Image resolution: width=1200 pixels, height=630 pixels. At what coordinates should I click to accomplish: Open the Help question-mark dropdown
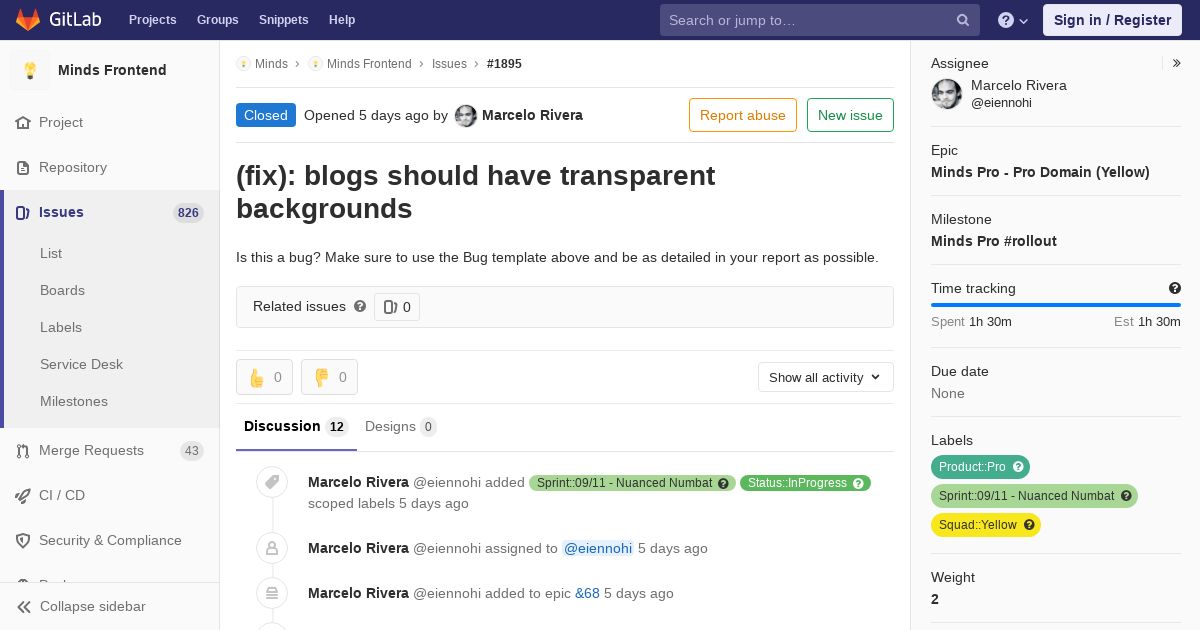(1013, 20)
